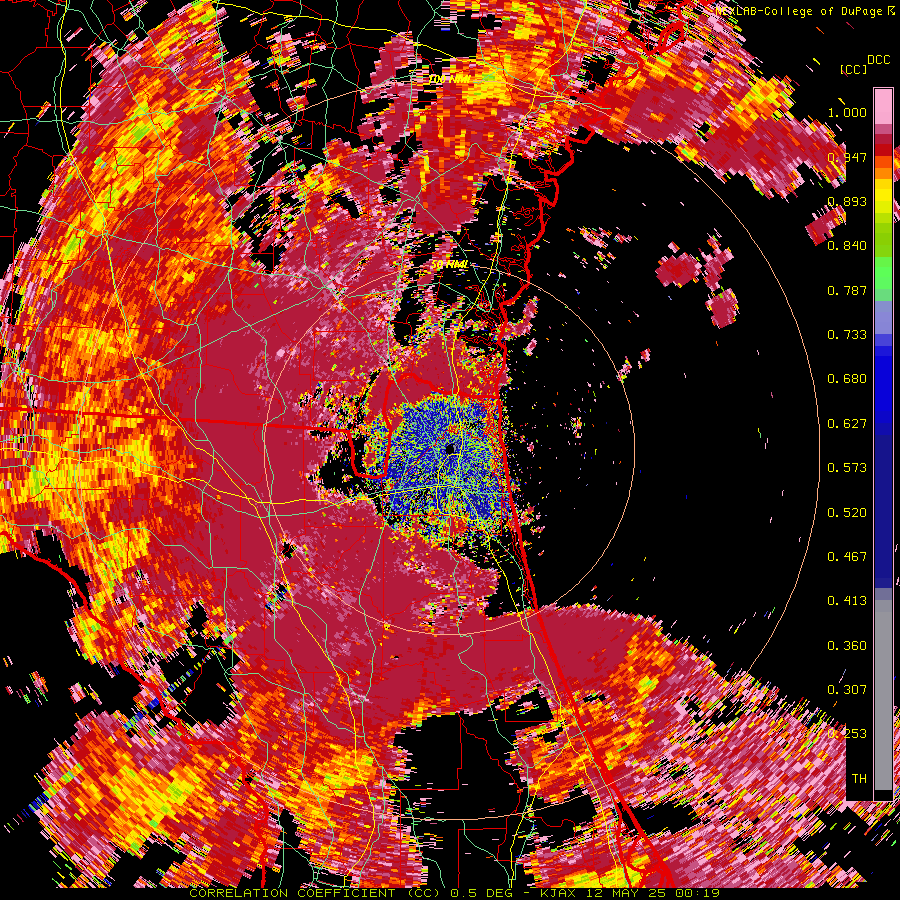
Task: Click the 0.467 scale value
Action: point(847,557)
